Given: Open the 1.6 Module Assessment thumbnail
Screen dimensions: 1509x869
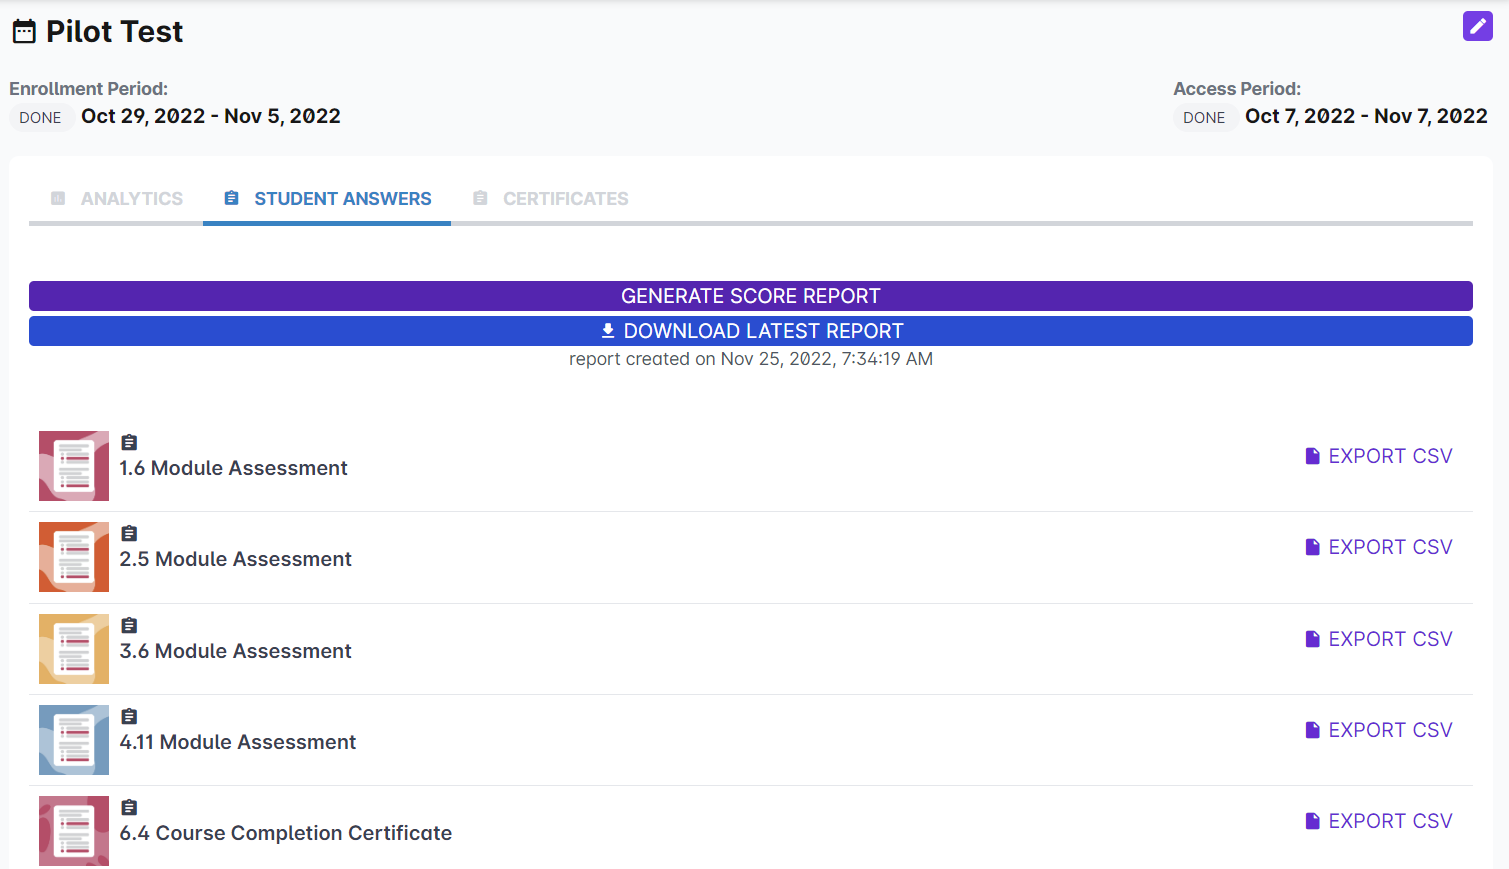Looking at the screenshot, I should 74,466.
